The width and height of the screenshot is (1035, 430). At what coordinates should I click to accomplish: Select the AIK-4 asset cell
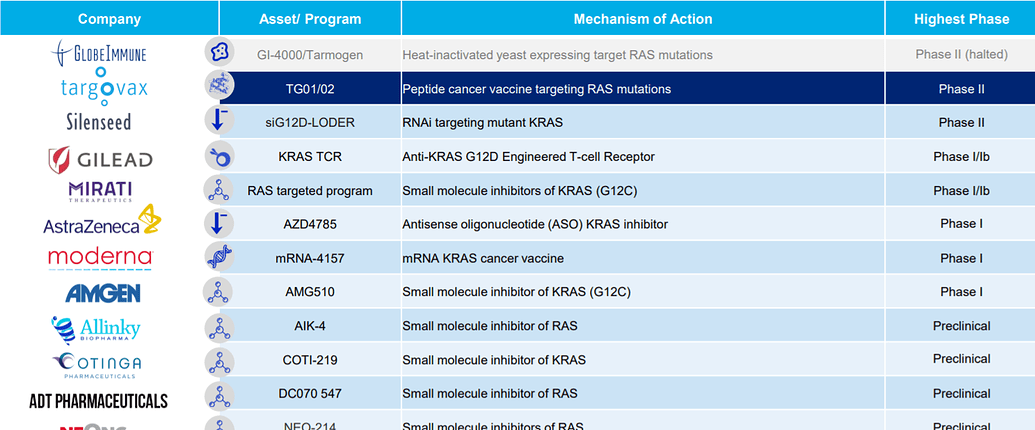[x=310, y=326]
